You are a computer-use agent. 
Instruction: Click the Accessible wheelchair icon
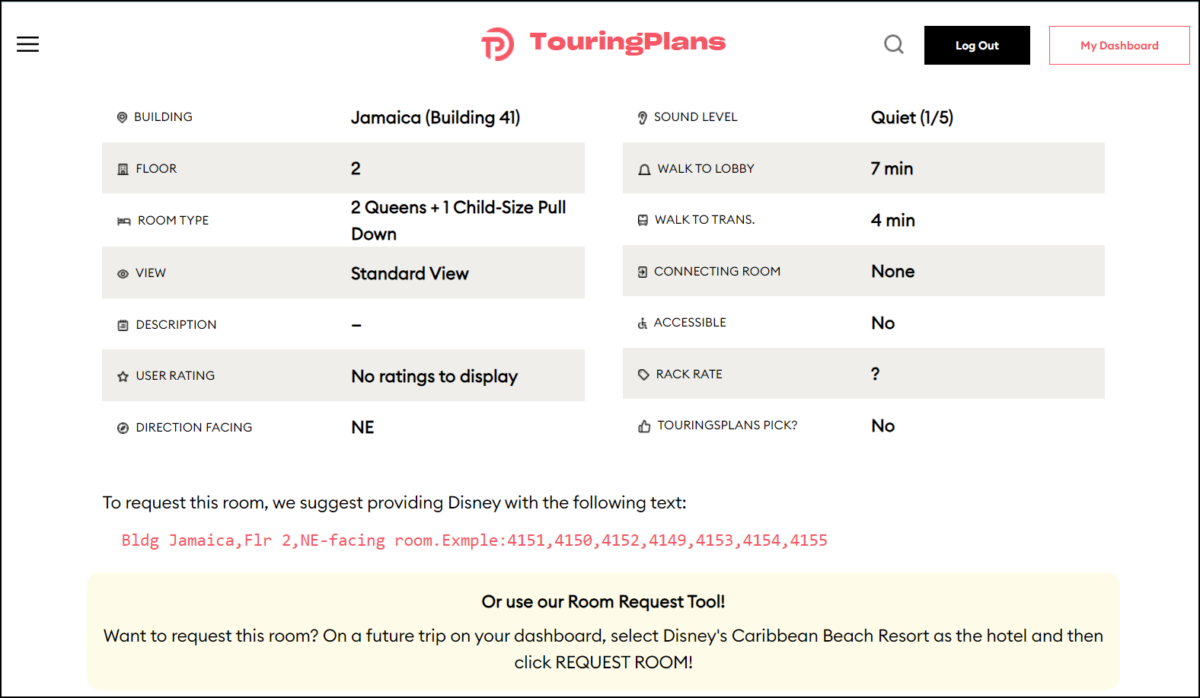pos(641,322)
